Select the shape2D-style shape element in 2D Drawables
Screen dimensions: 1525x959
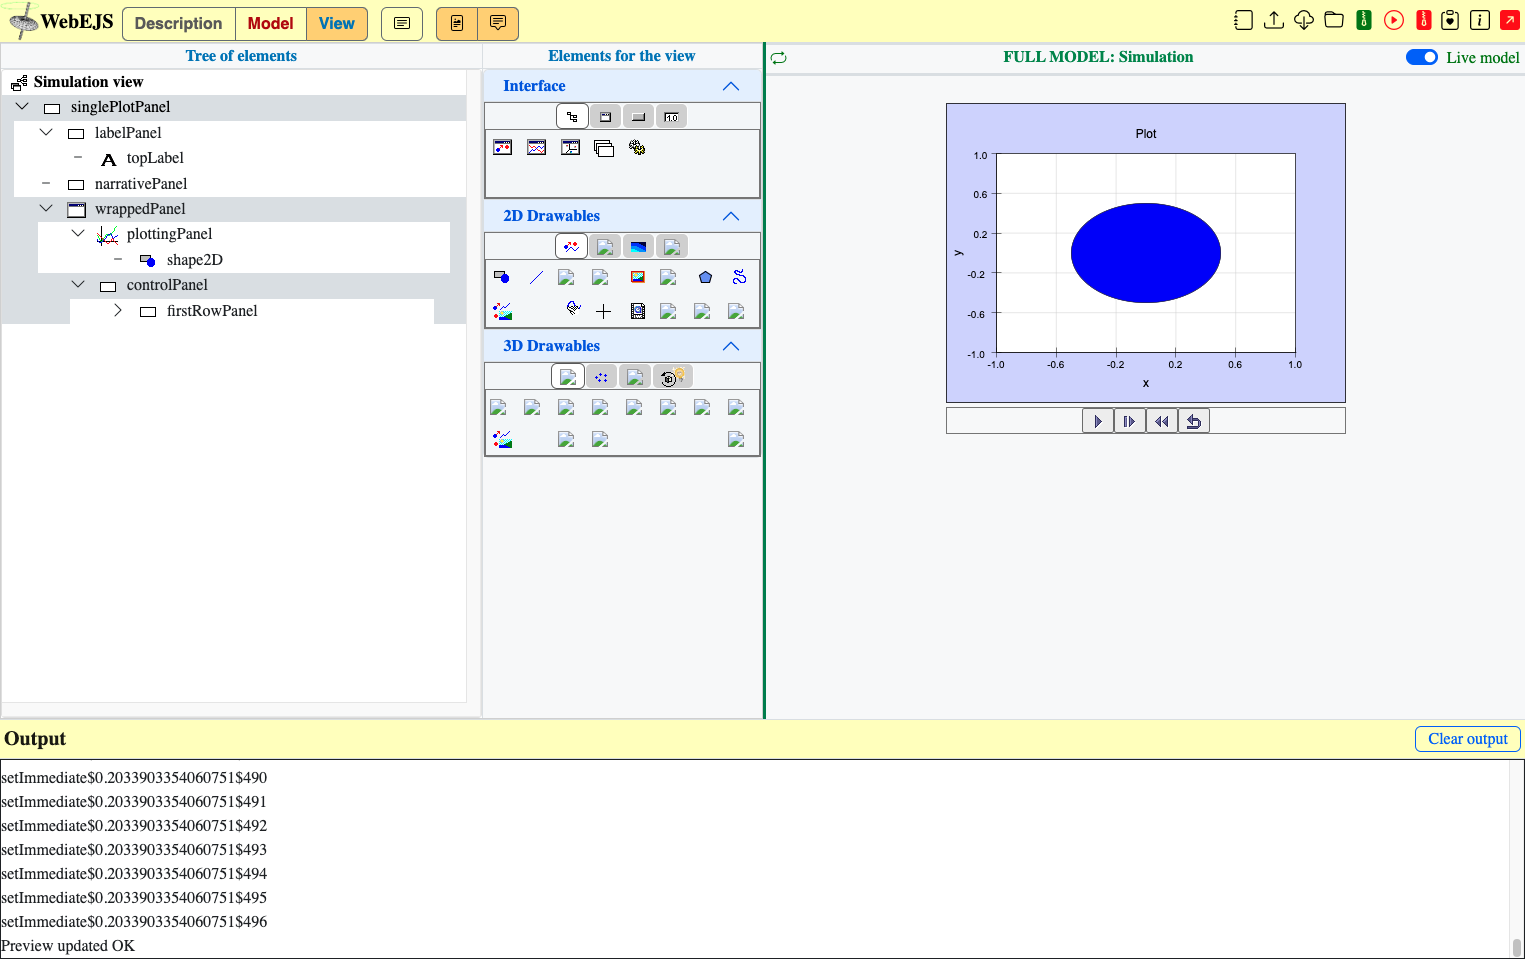pyautogui.click(x=502, y=277)
